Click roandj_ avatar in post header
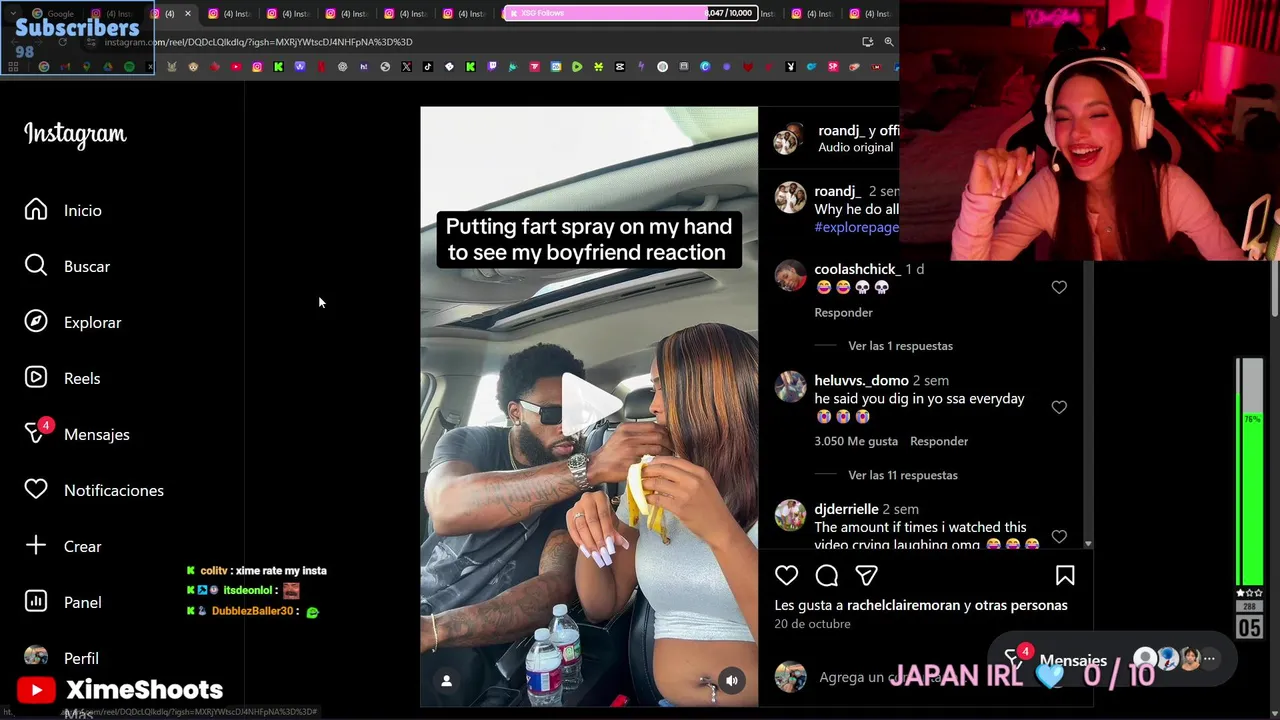1280x720 pixels. 788,139
